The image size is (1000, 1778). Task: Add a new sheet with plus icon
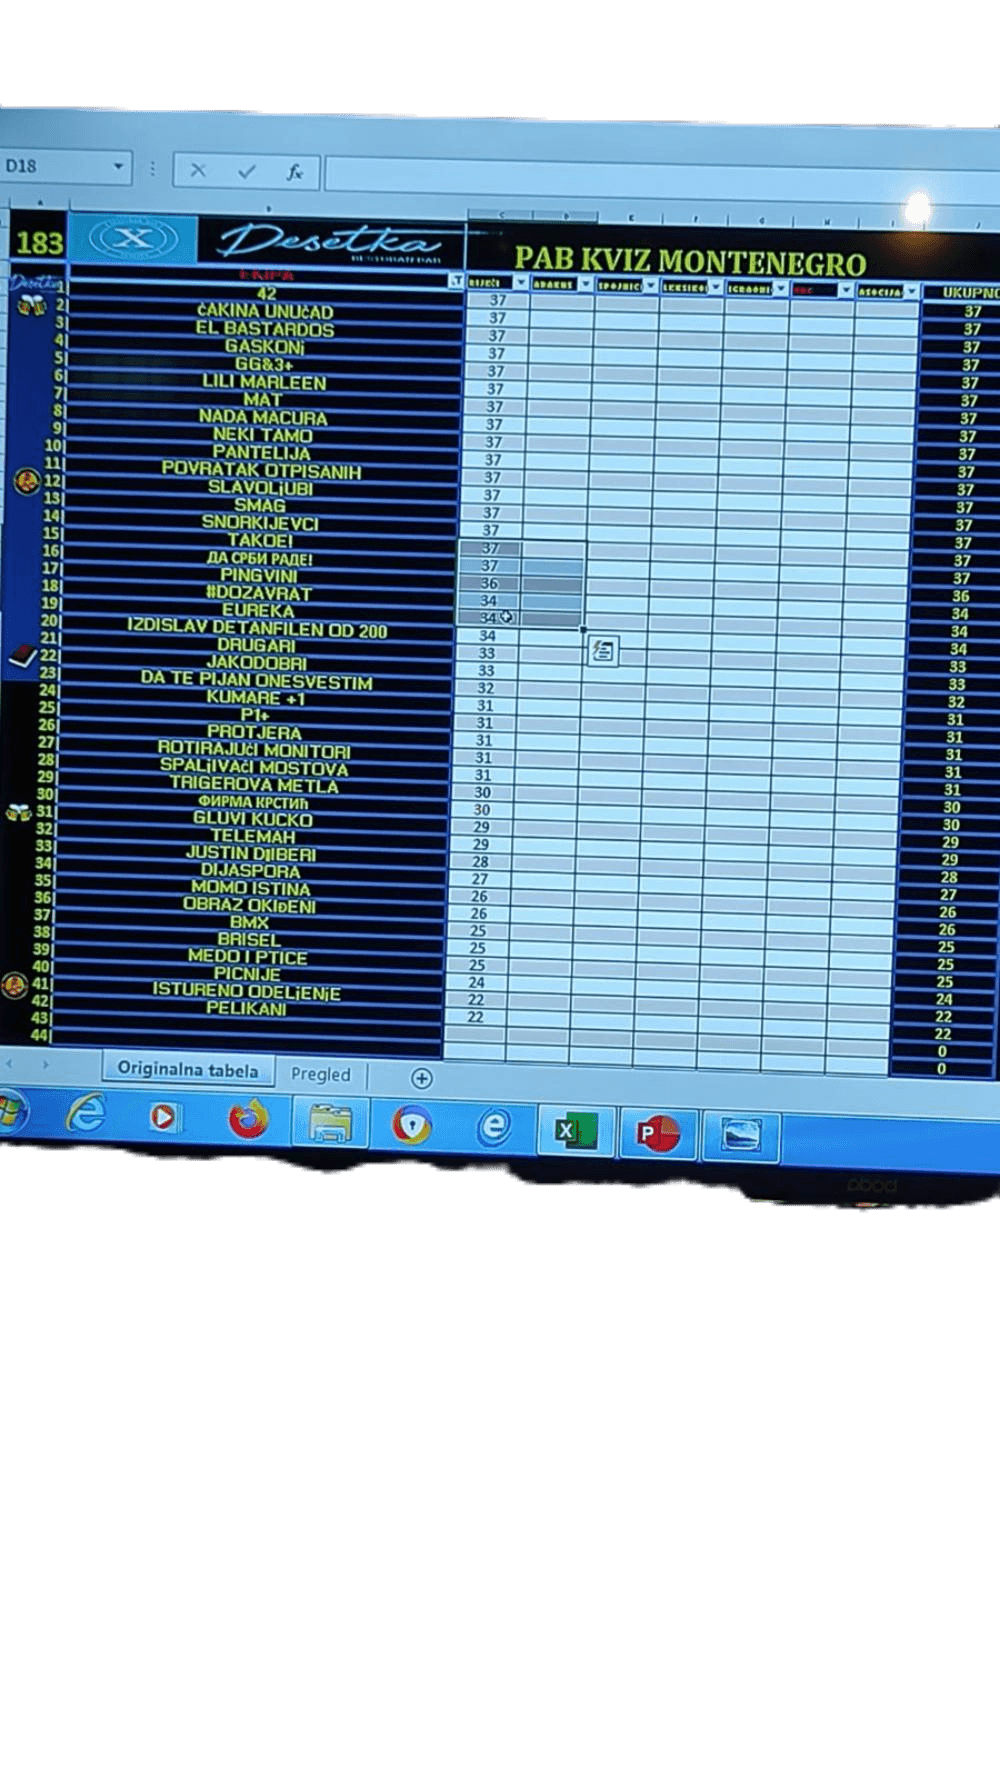pyautogui.click(x=422, y=1078)
